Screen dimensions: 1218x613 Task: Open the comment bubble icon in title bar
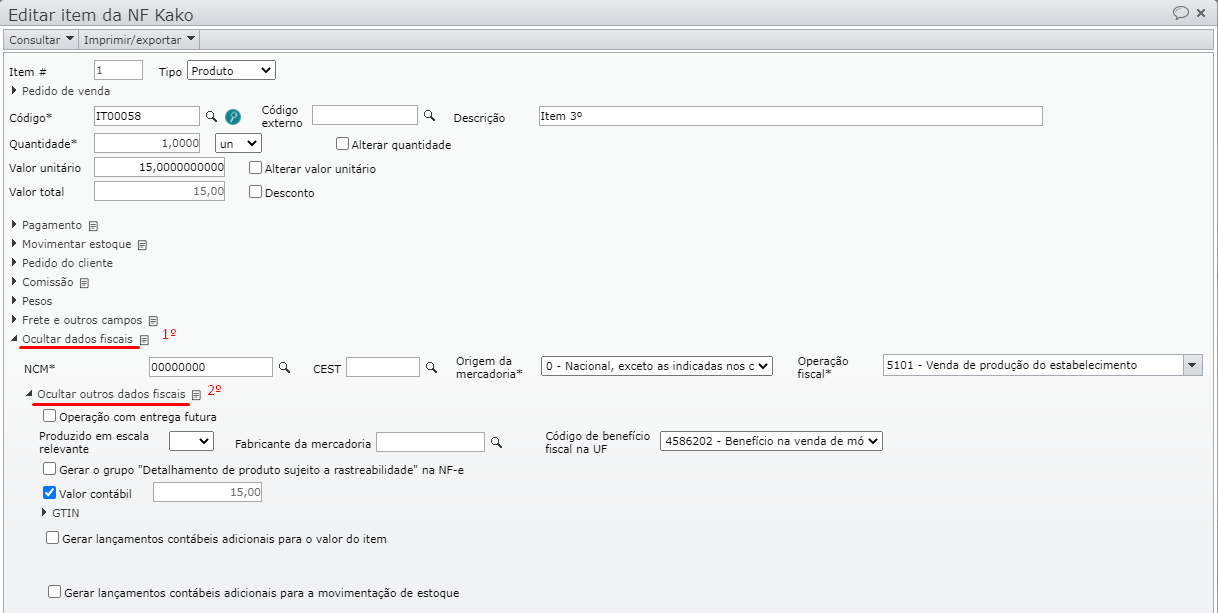coord(1180,13)
